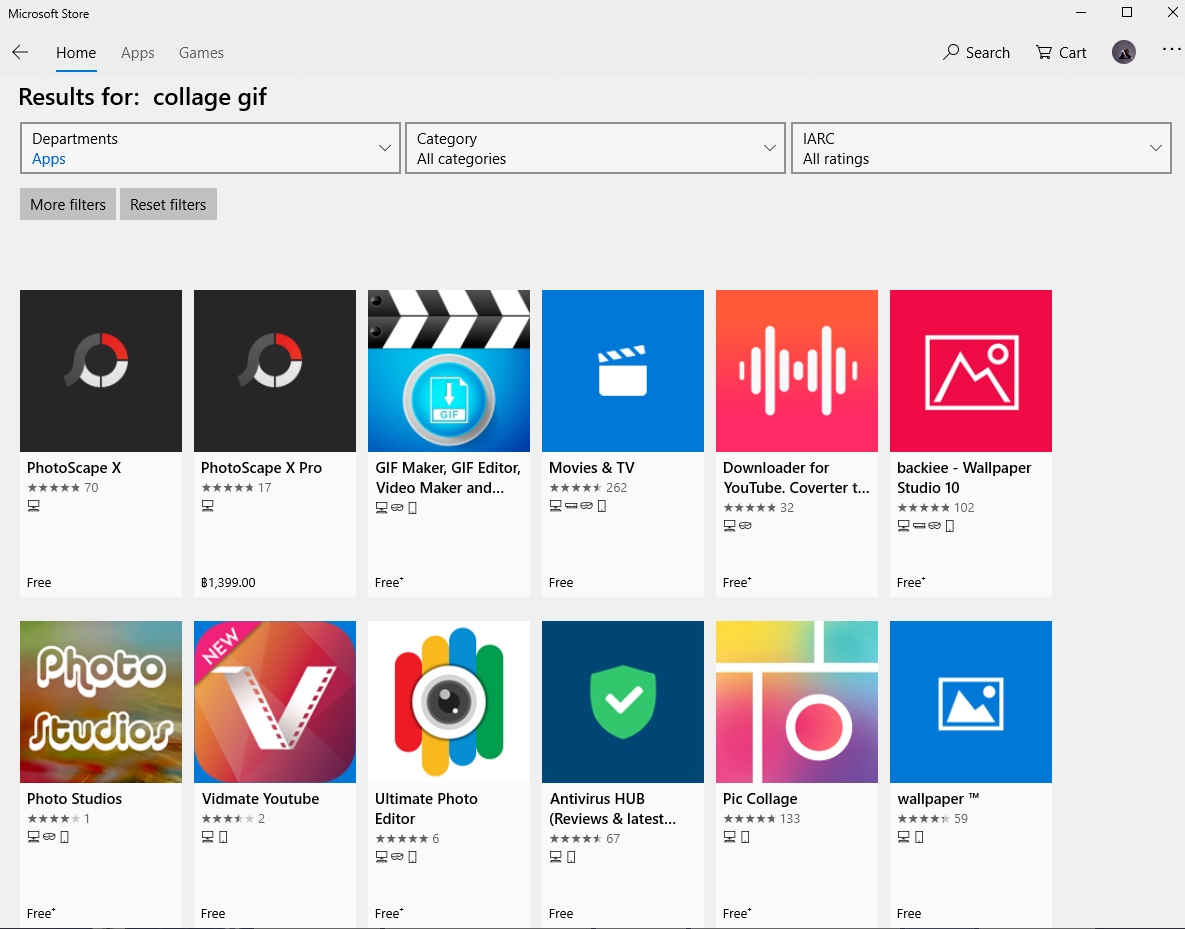Switch to the Apps tab
Screen dimensions: 1185x929
pos(138,53)
